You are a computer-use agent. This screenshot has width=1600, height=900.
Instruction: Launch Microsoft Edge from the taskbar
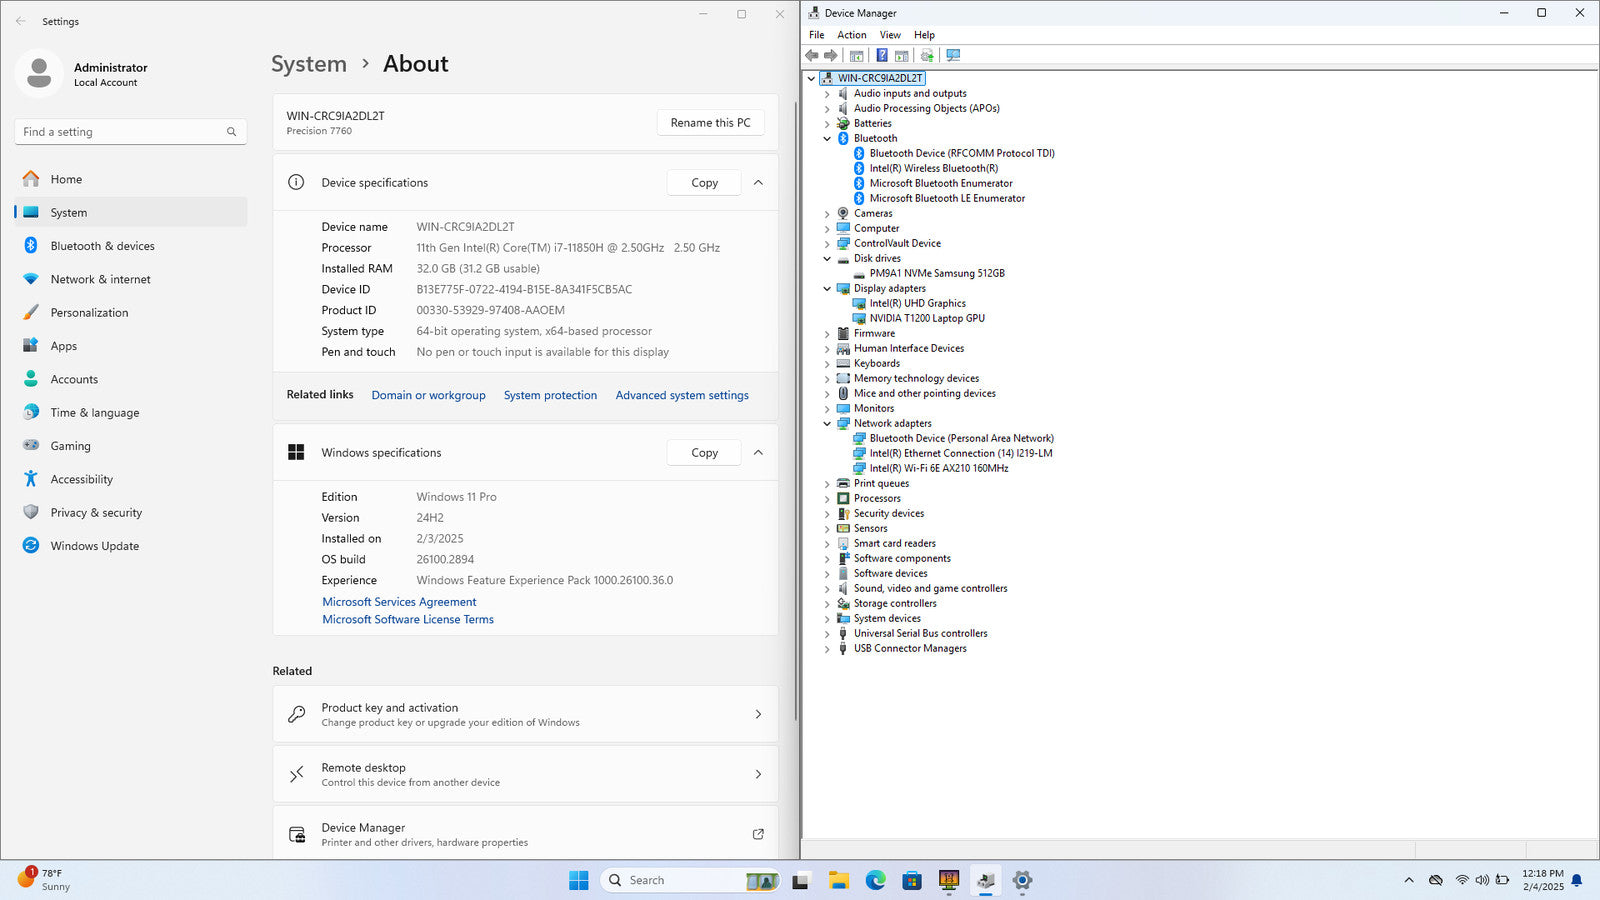(x=875, y=880)
